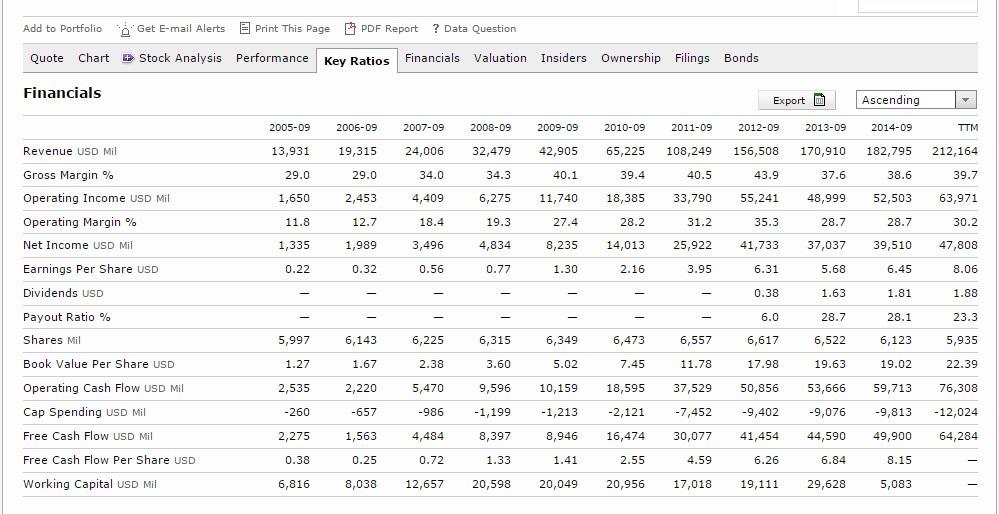Open the Bonds tab

(x=741, y=58)
